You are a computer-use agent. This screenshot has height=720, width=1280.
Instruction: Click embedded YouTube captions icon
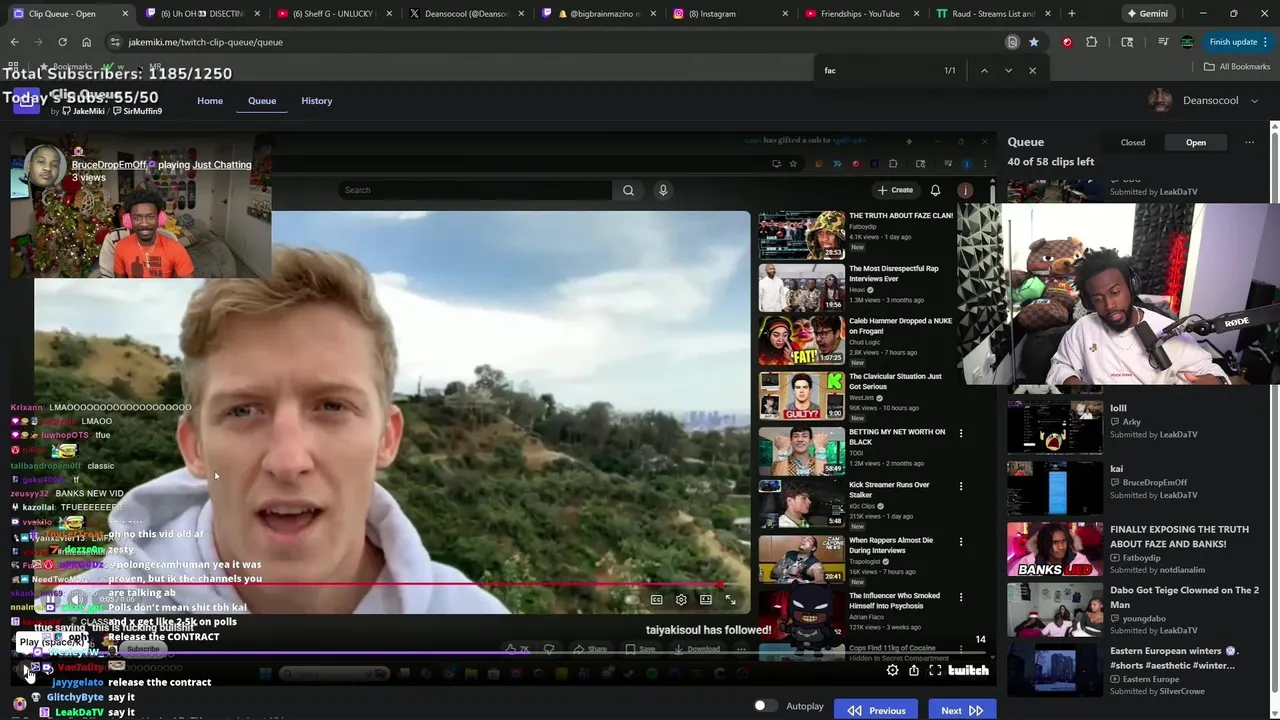(x=656, y=600)
